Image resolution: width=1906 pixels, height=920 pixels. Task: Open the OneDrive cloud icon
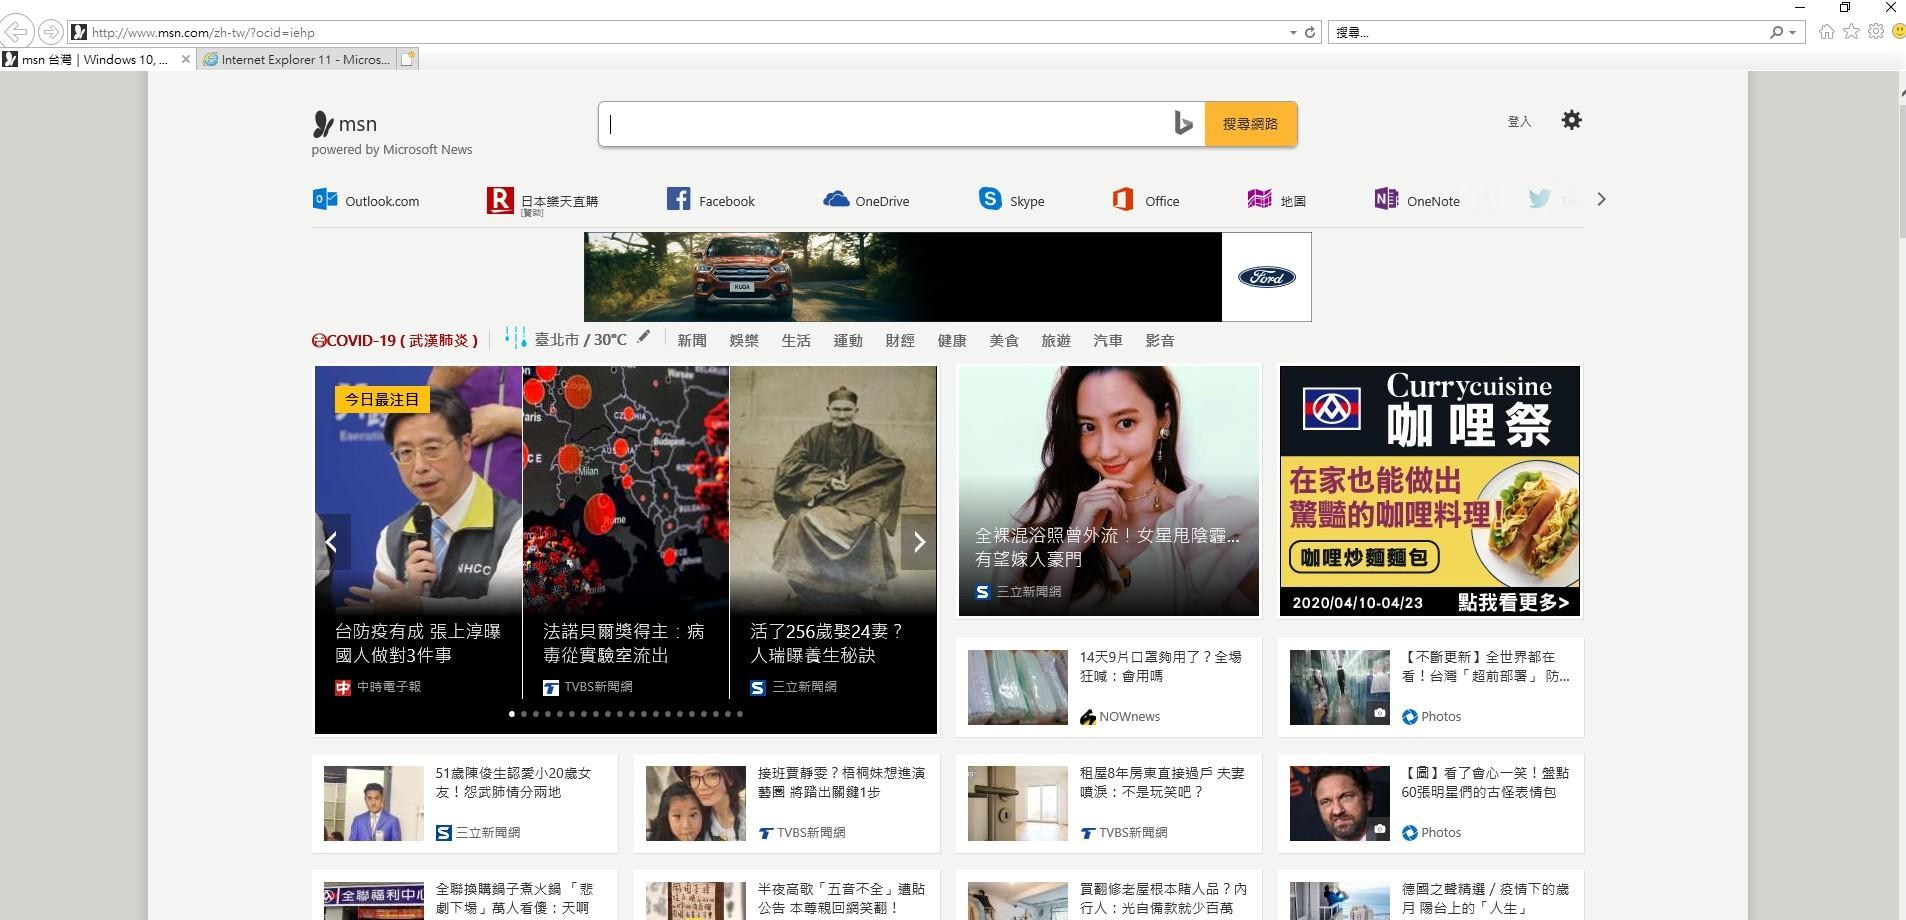[836, 199]
